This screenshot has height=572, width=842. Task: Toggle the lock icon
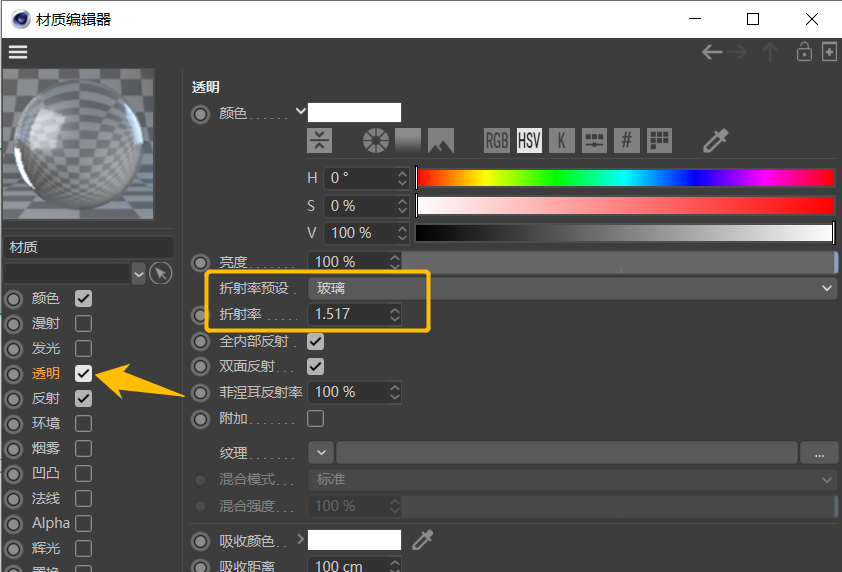[x=804, y=52]
